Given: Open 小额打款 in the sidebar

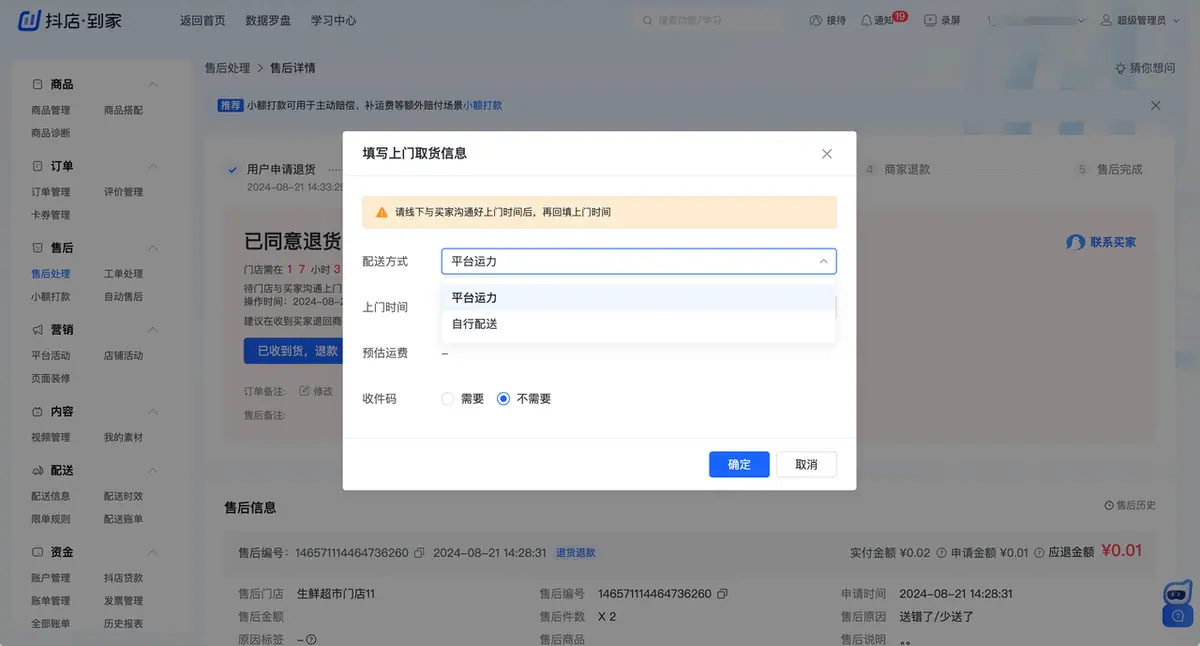Looking at the screenshot, I should coord(51,296).
